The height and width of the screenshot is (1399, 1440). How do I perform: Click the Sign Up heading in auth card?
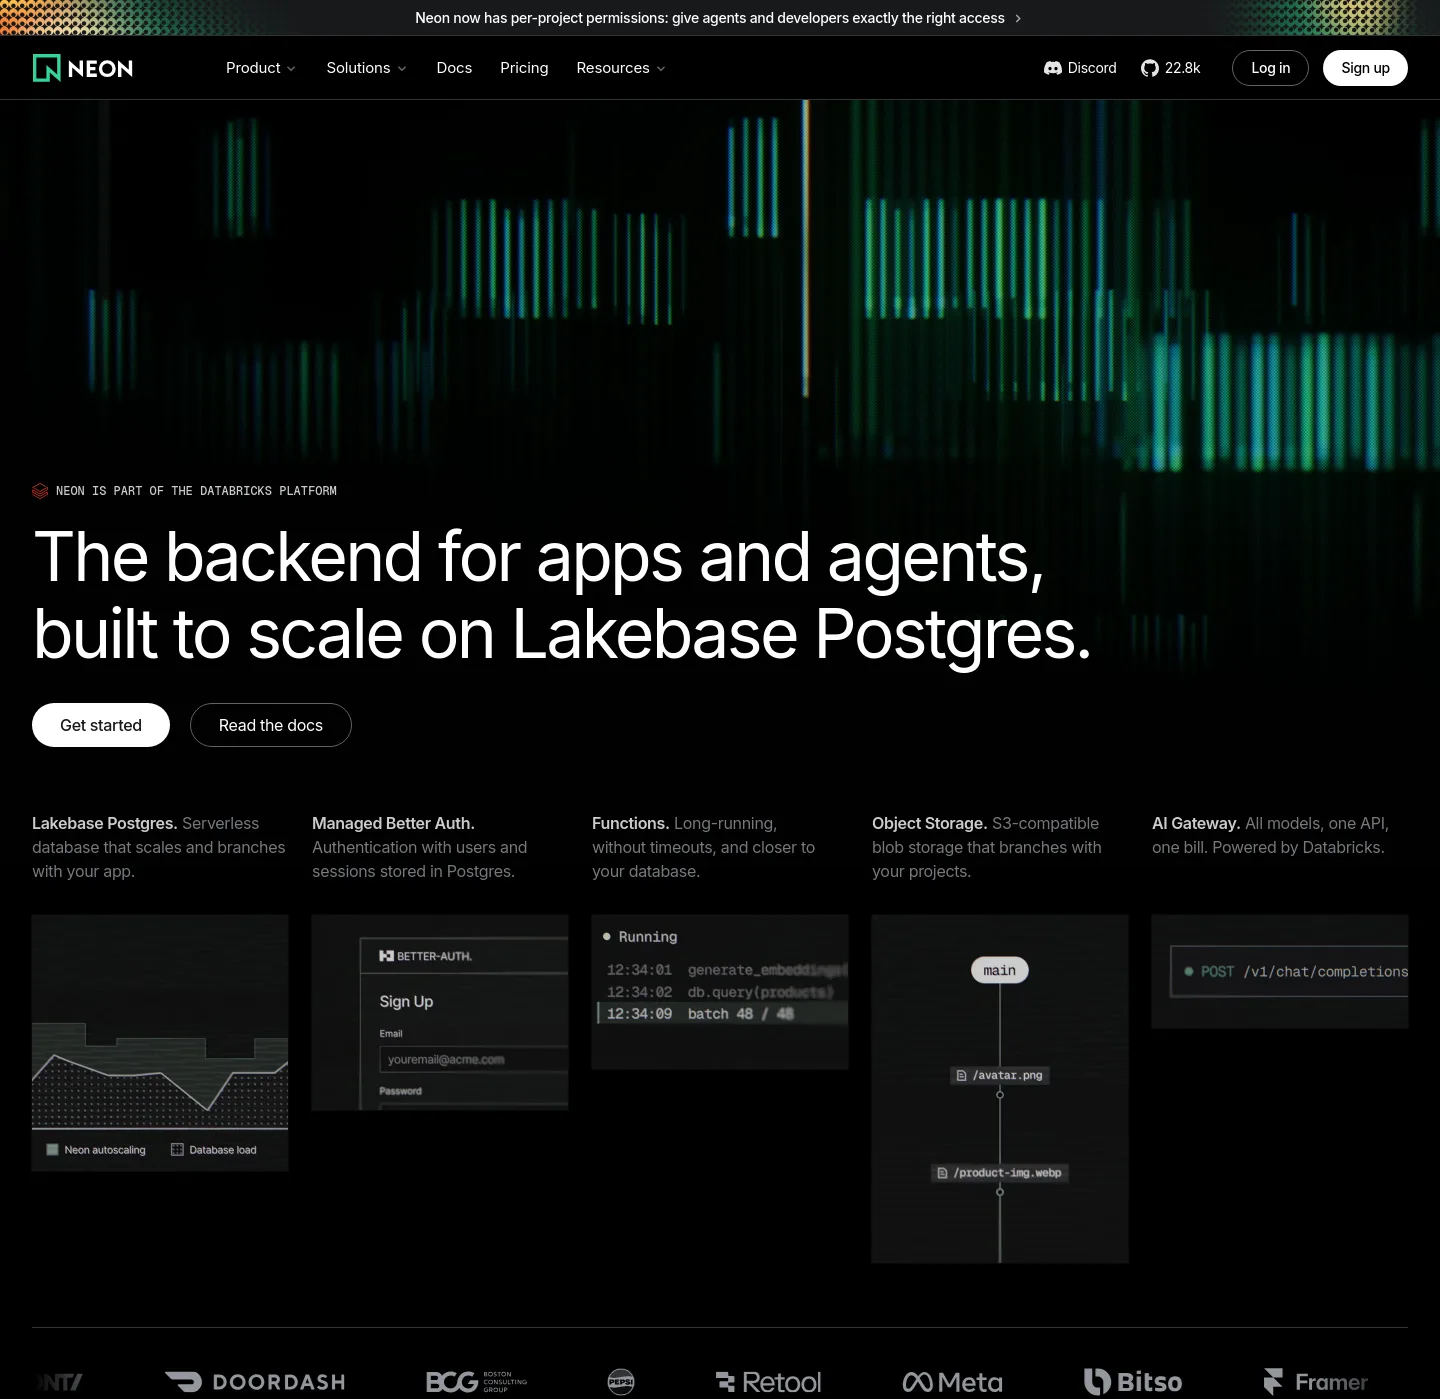click(406, 1001)
